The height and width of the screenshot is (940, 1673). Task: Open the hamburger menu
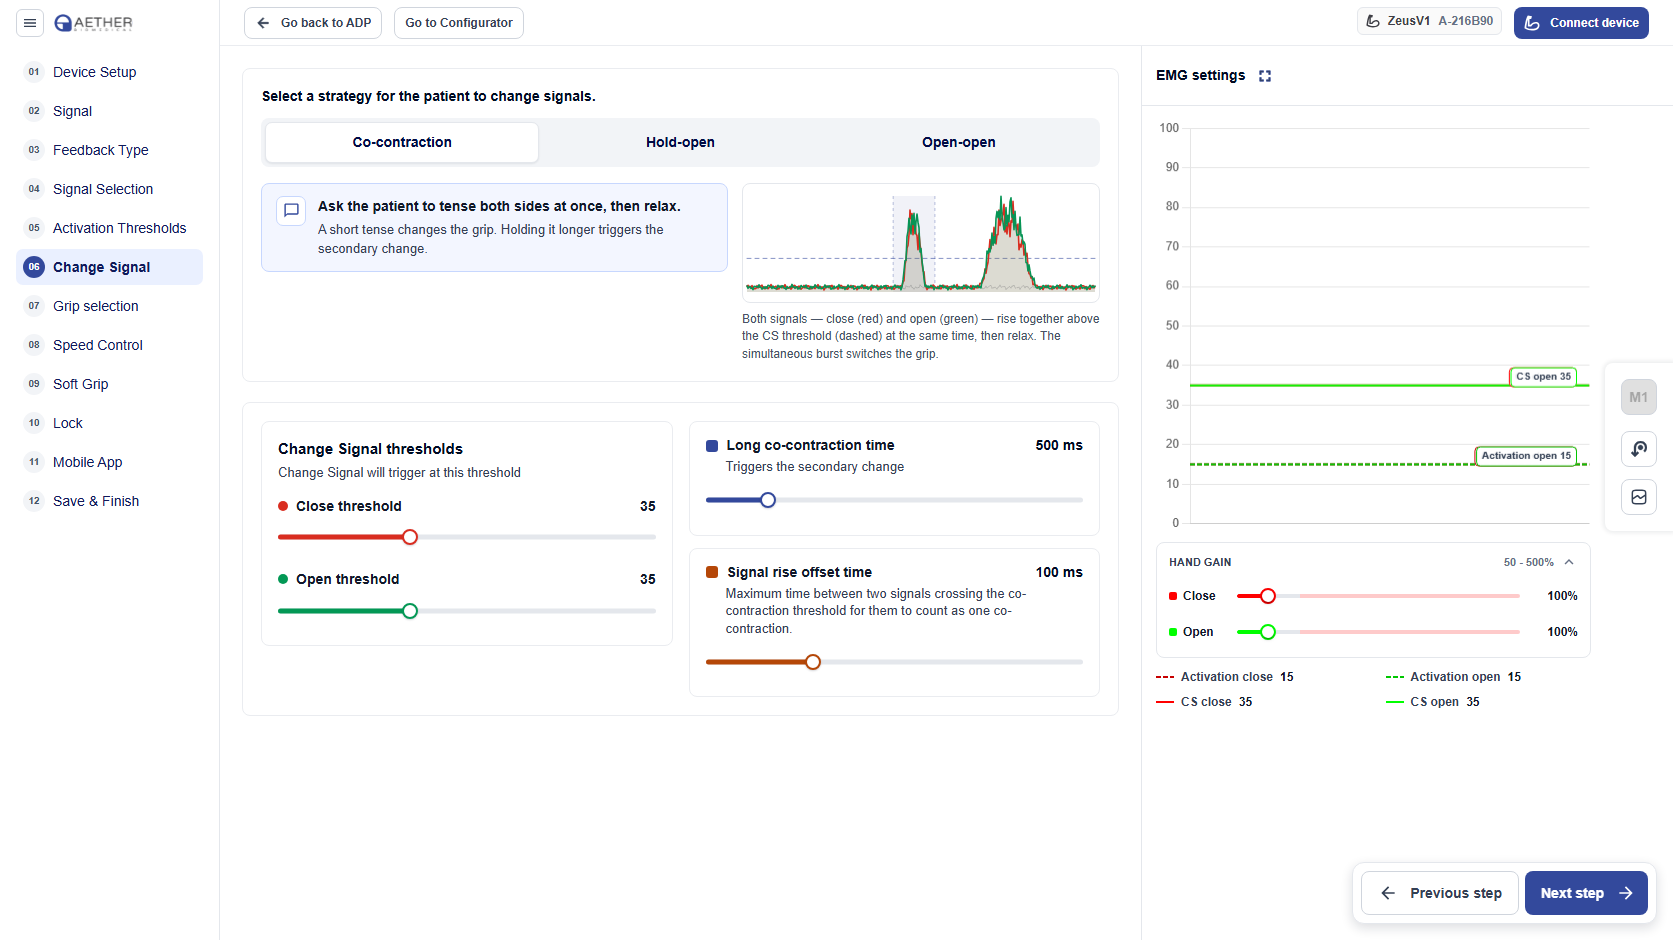tap(30, 23)
